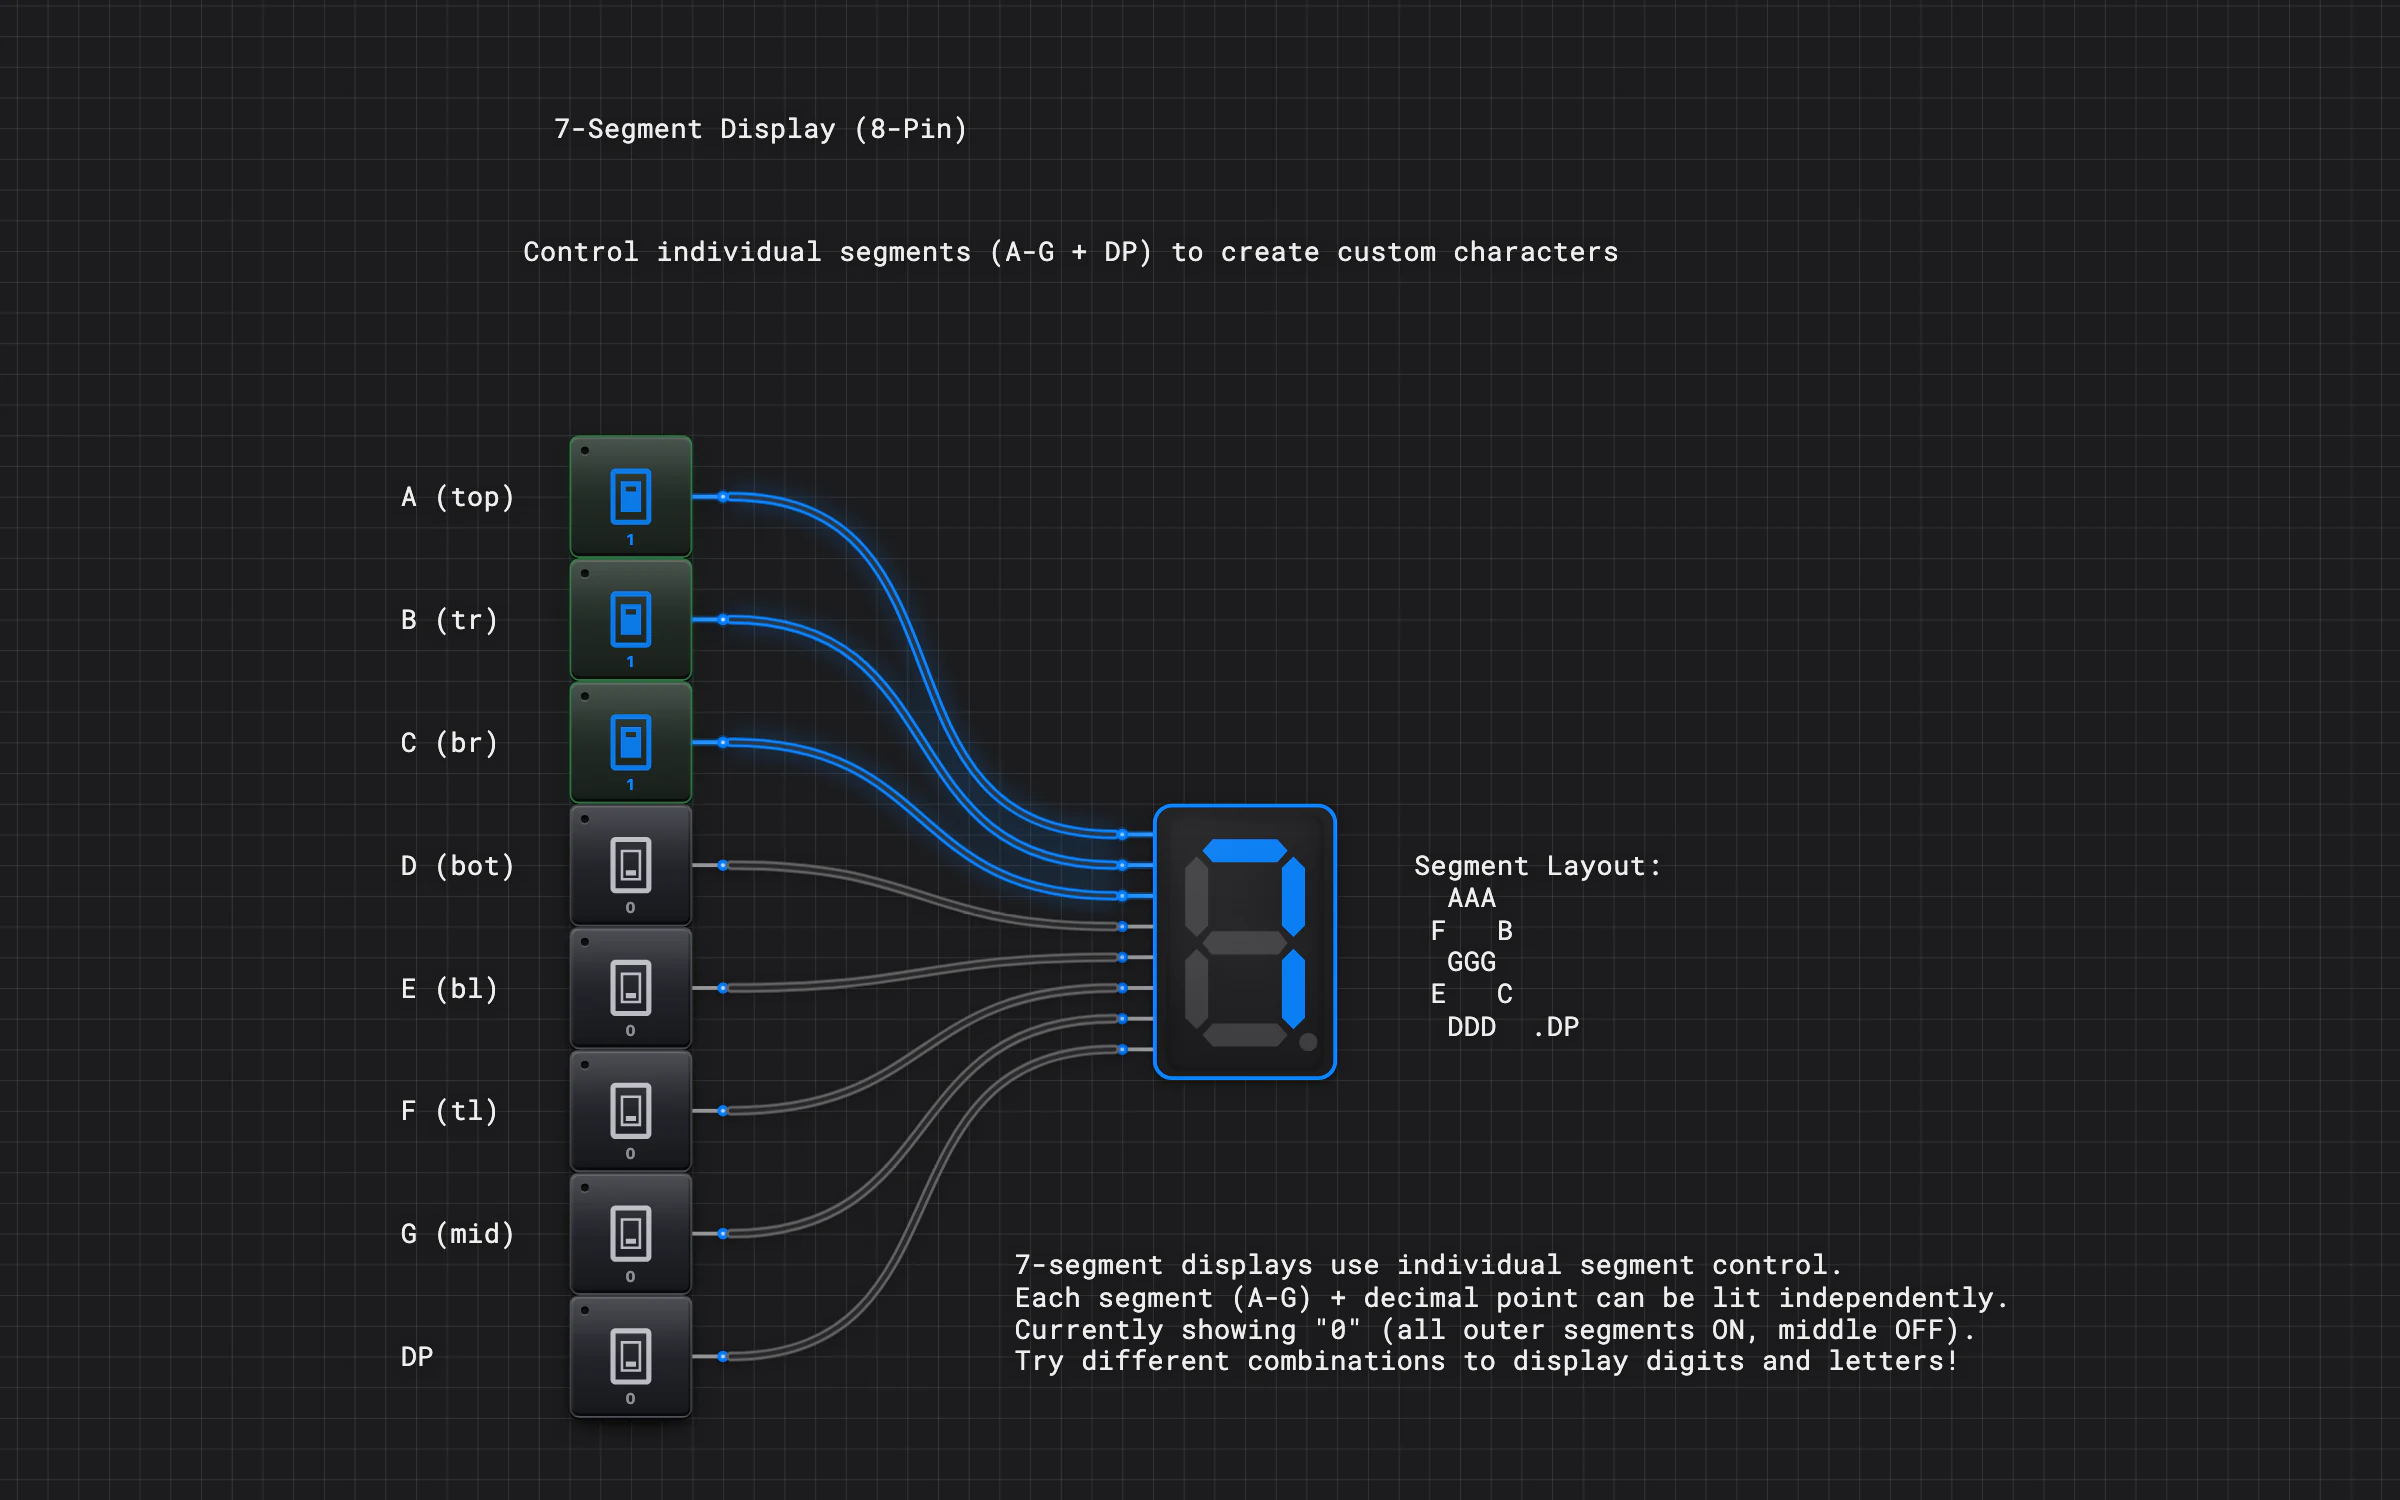The image size is (2400, 1500).
Task: Select the 'F (tl)' label
Action: pyautogui.click(x=449, y=1111)
